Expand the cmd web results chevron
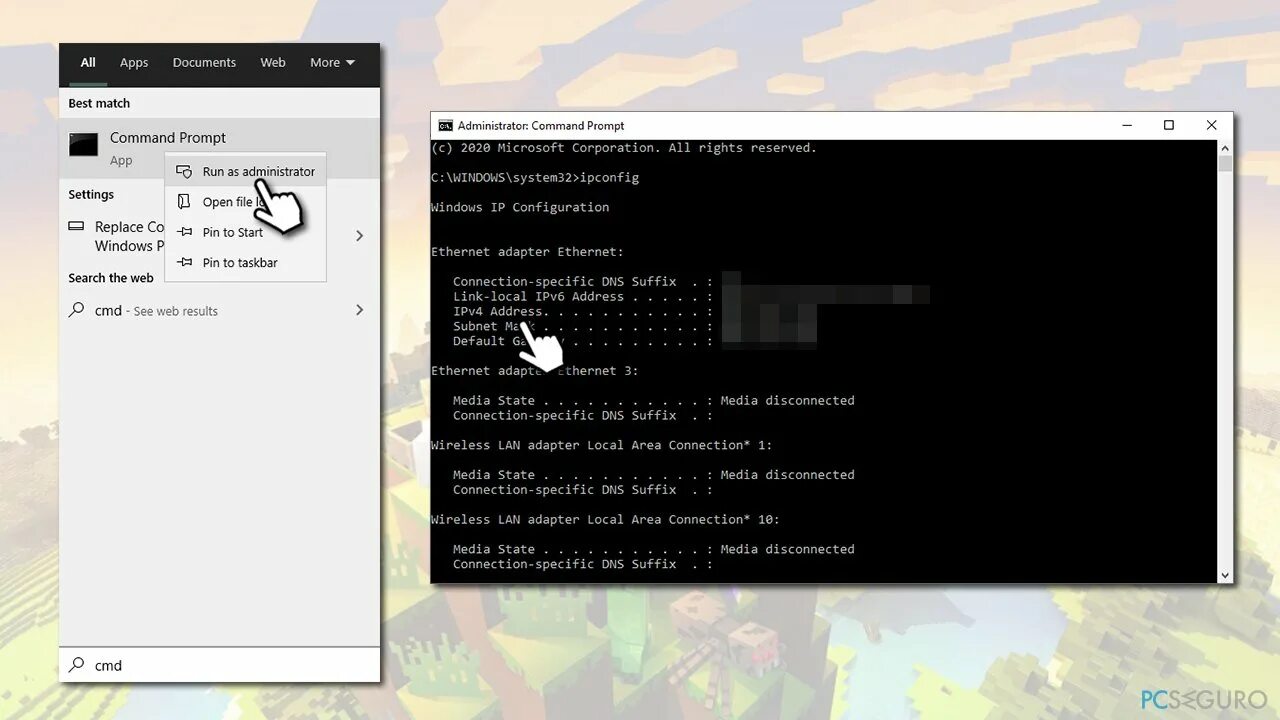This screenshot has height=720, width=1280. click(360, 311)
